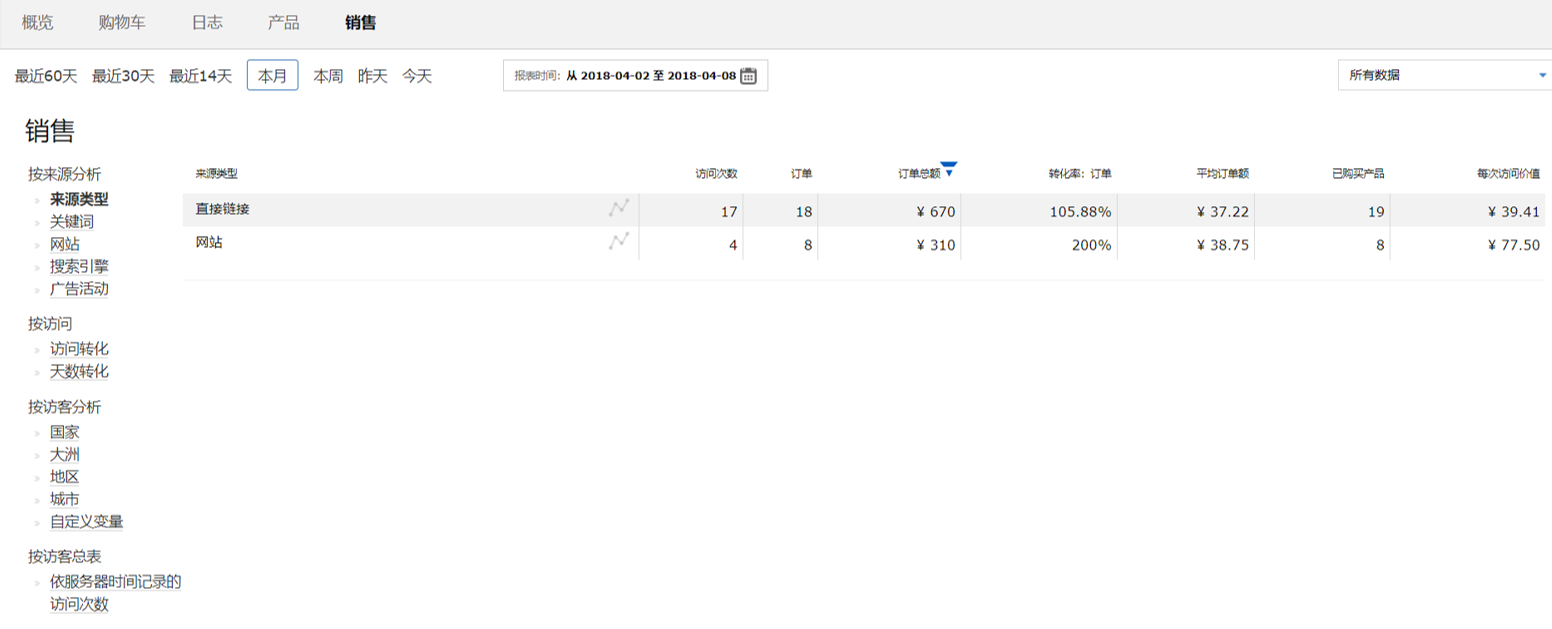Sort by 平均订单额 column header
1552x629 pixels.
point(1222,174)
